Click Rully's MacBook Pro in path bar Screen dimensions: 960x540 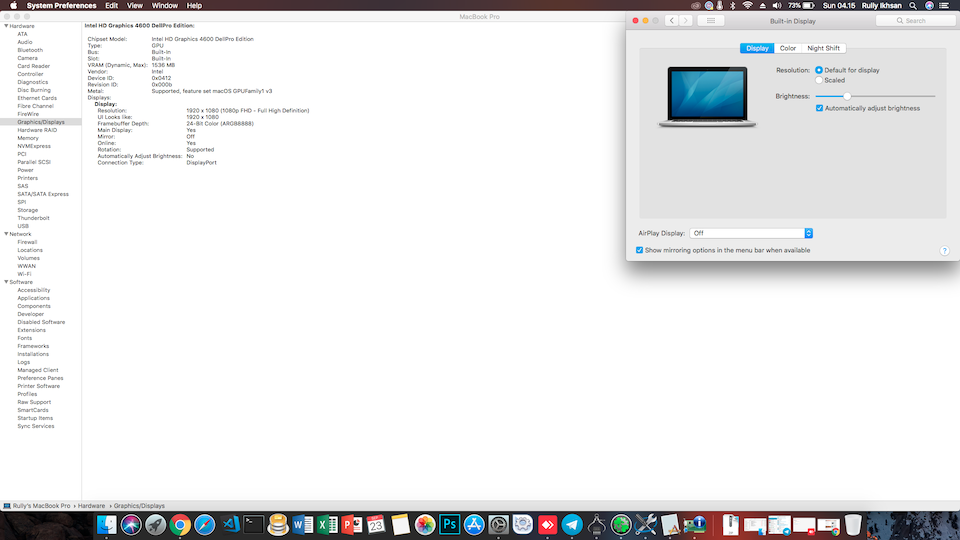click(41, 506)
